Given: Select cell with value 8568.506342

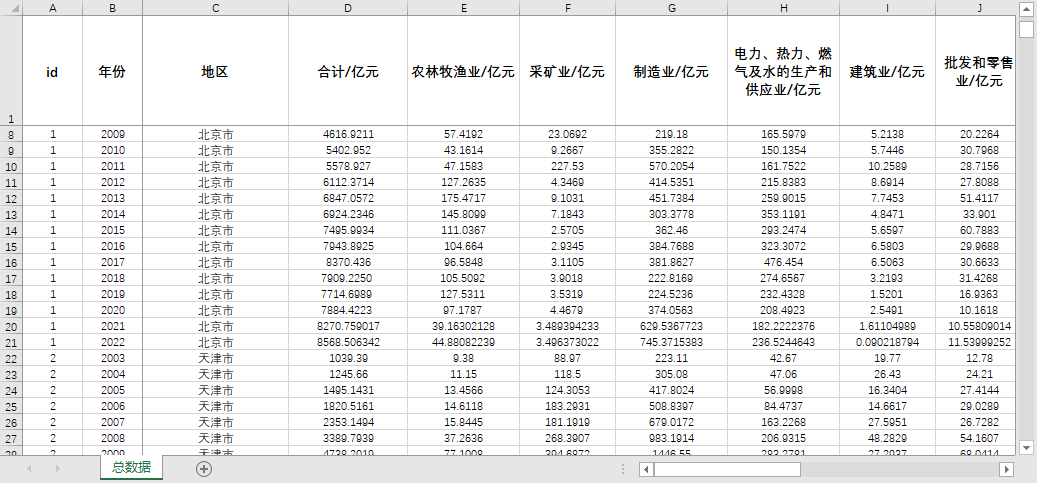Looking at the screenshot, I should click(x=348, y=342).
